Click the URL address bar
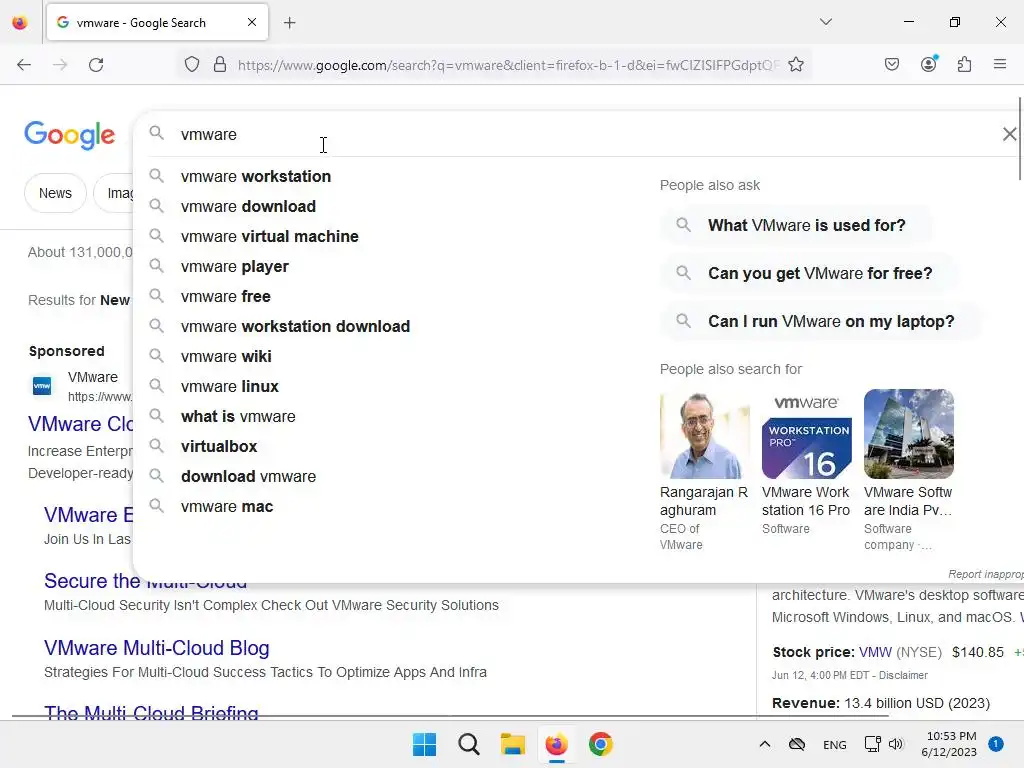1024x768 pixels. (509, 65)
